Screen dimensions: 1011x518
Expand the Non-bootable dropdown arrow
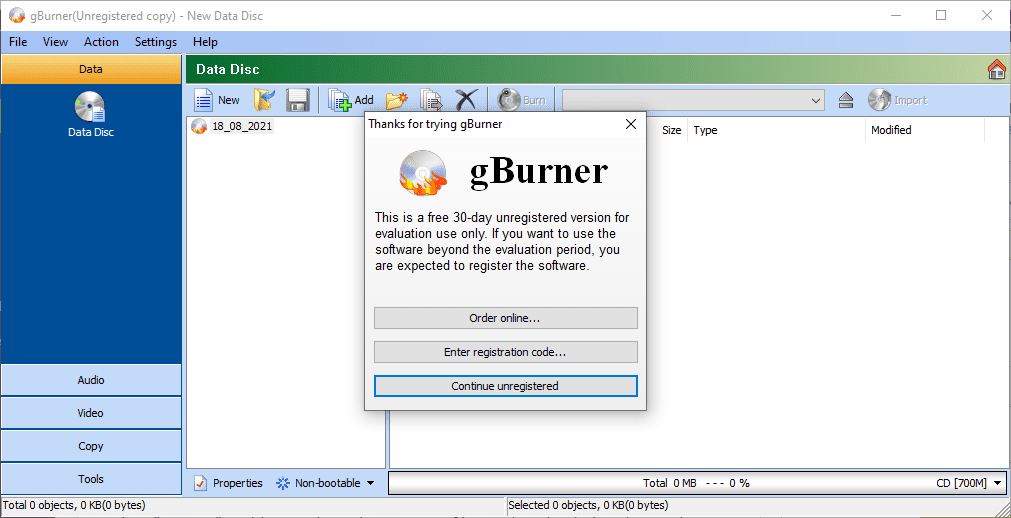370,483
